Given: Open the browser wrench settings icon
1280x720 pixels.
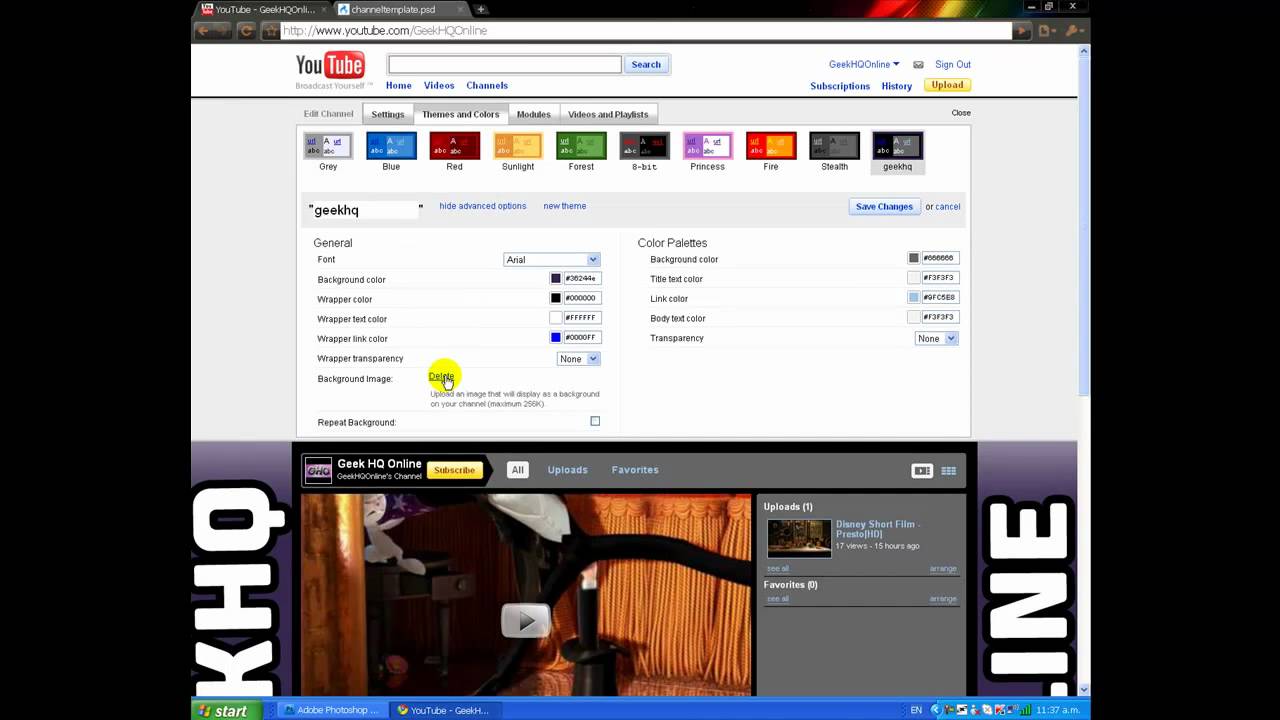Looking at the screenshot, I should [1072, 31].
